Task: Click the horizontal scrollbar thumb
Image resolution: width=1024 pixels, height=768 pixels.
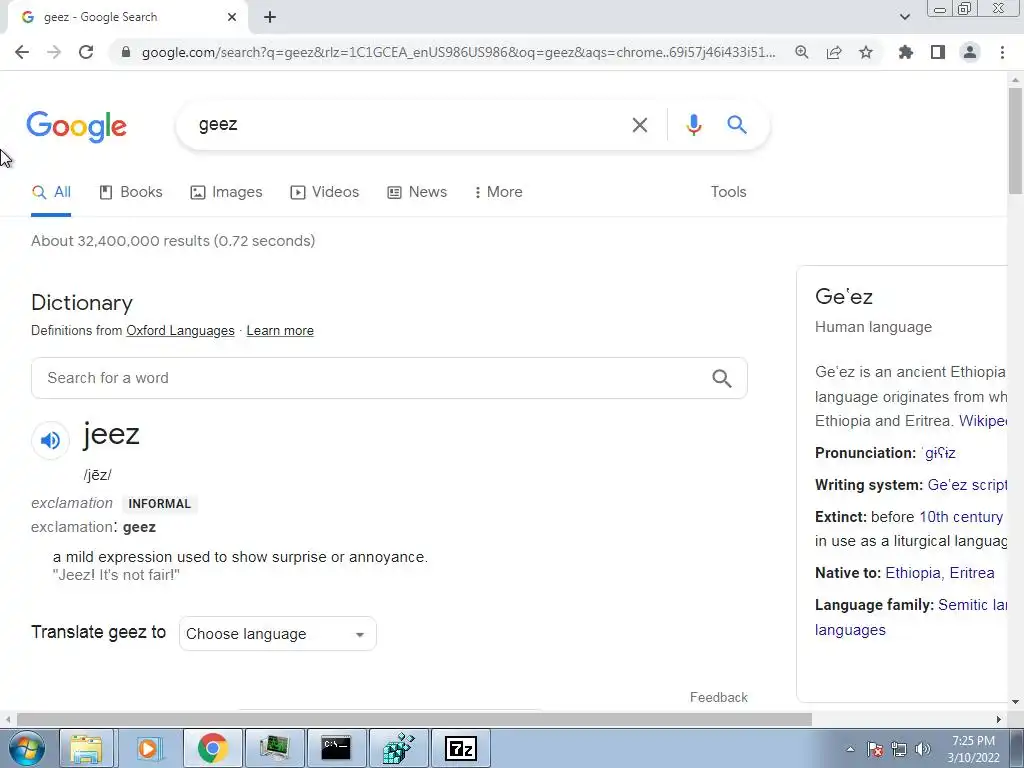Action: point(414,719)
